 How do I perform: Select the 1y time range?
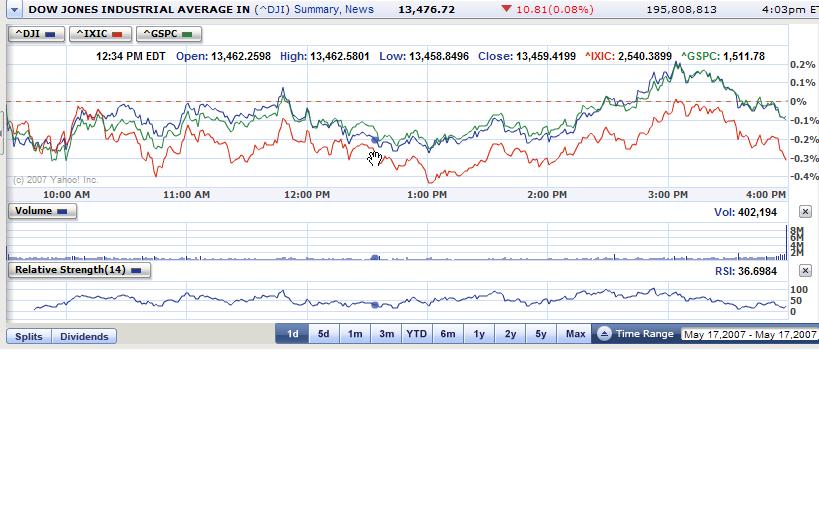click(479, 334)
